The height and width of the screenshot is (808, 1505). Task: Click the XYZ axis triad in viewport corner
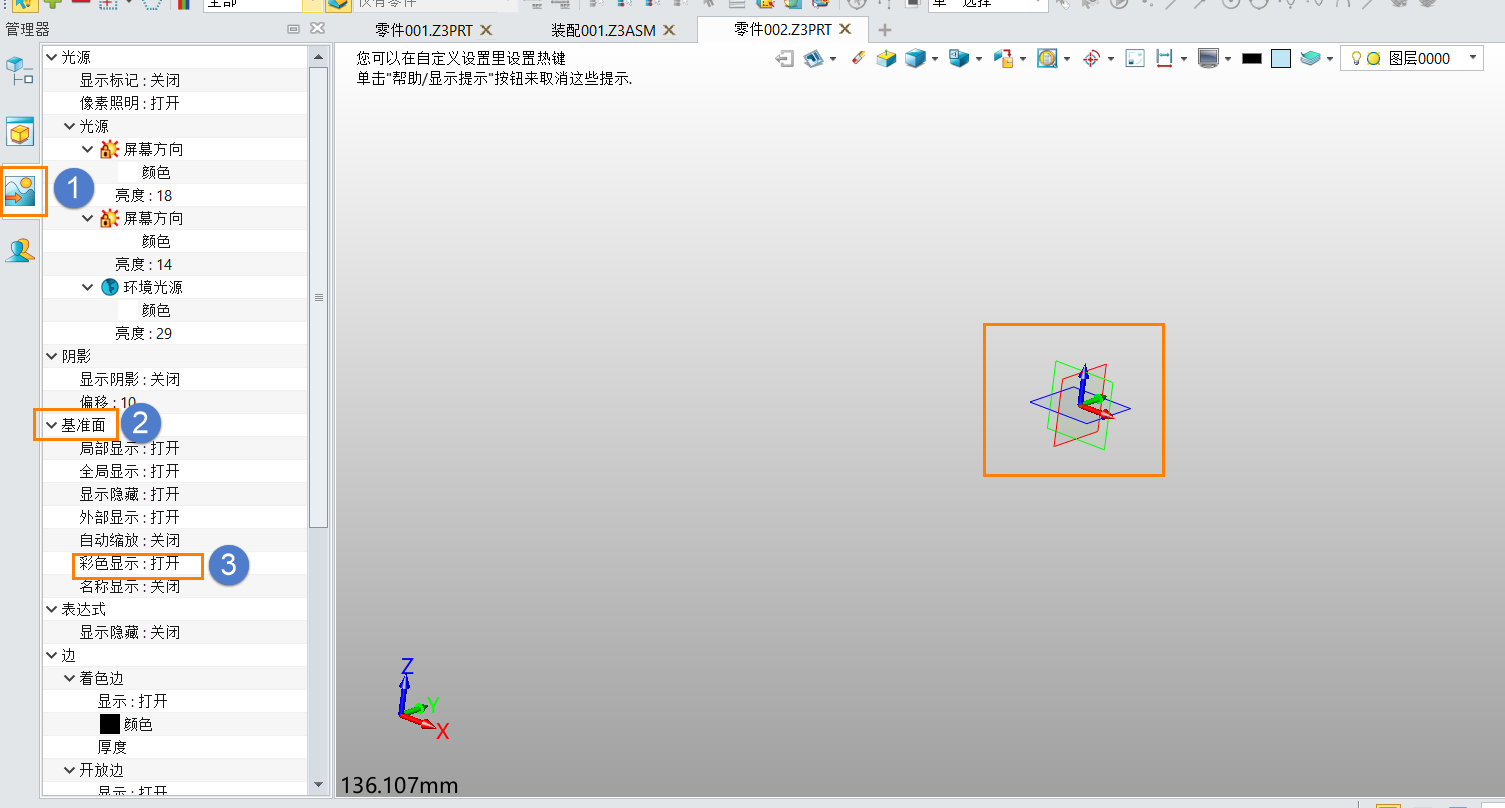pyautogui.click(x=422, y=698)
